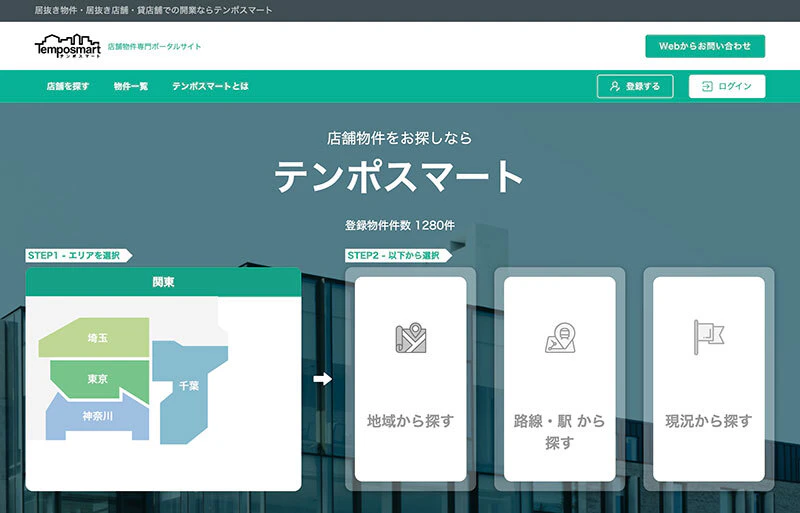The height and width of the screenshot is (513, 800).
Task: Open the 物件一覧 menu item
Action: point(131,86)
